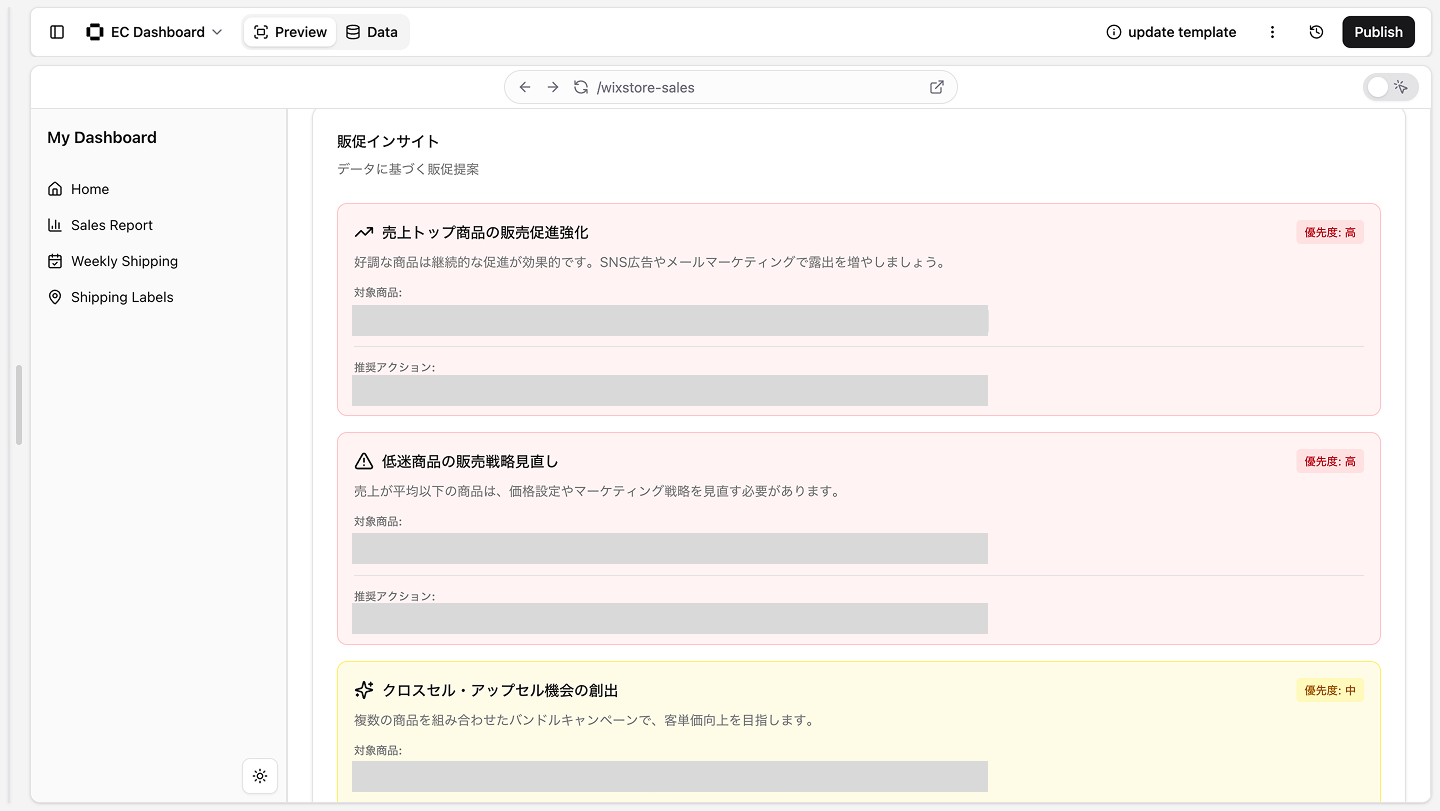Switch to the Data tab
This screenshot has height=811, width=1440.
372,31
